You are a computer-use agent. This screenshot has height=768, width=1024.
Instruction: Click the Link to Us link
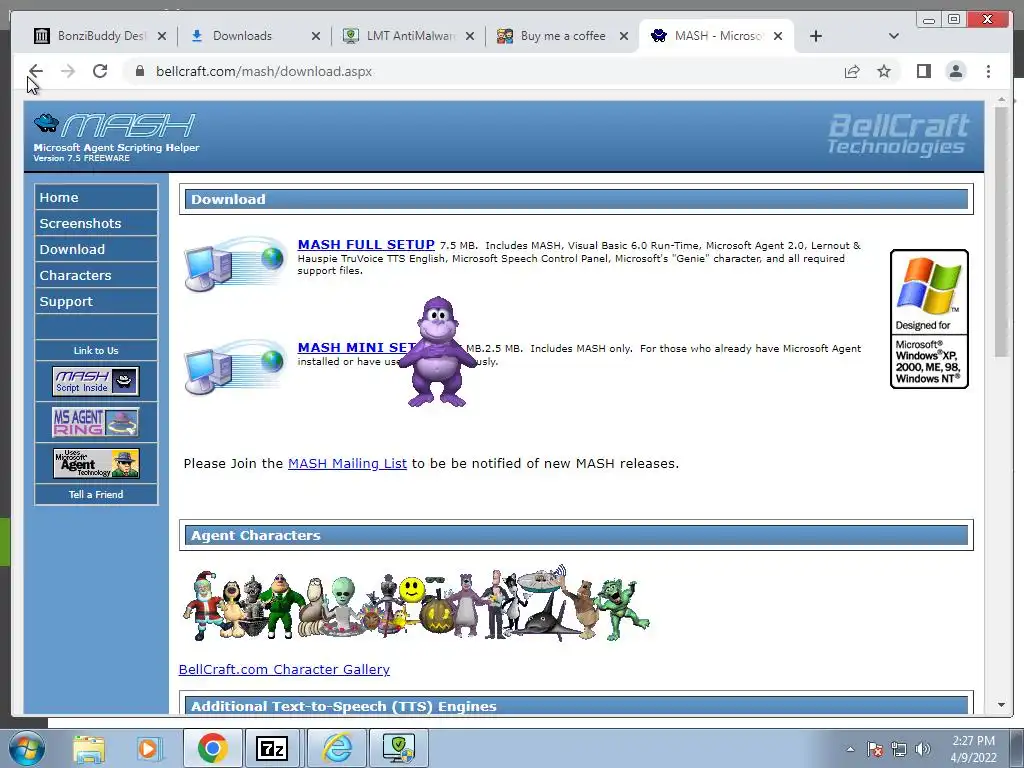pos(96,351)
